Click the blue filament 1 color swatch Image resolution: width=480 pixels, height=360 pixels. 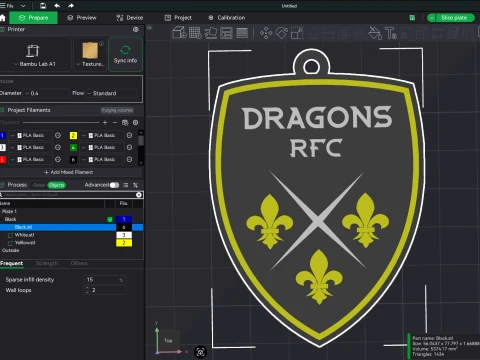click(3, 135)
